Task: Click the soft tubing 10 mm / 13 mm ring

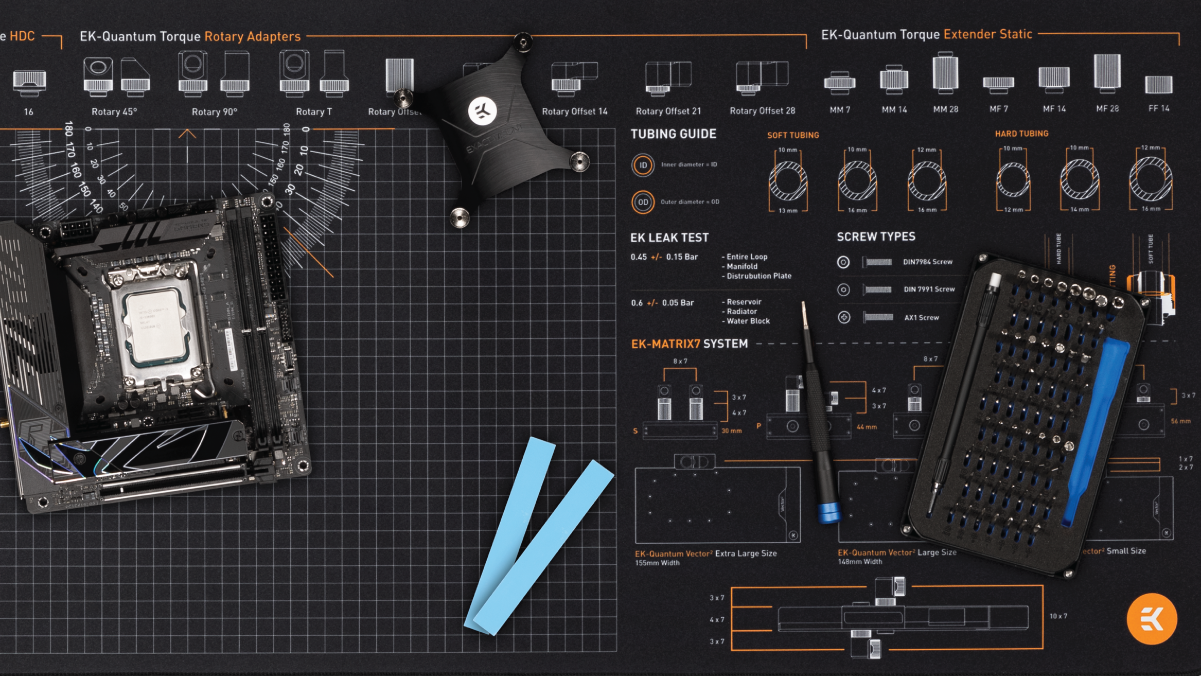Action: pyautogui.click(x=788, y=180)
